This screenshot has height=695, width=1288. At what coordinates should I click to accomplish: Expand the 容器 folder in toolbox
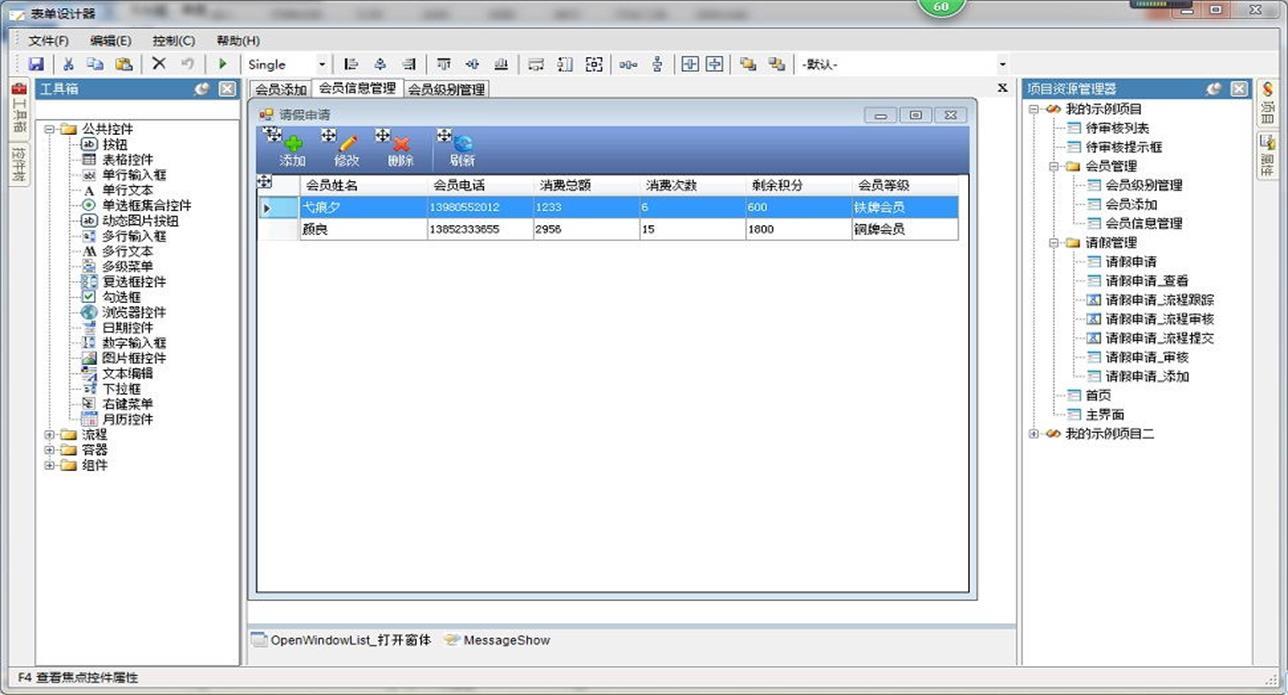(x=50, y=450)
